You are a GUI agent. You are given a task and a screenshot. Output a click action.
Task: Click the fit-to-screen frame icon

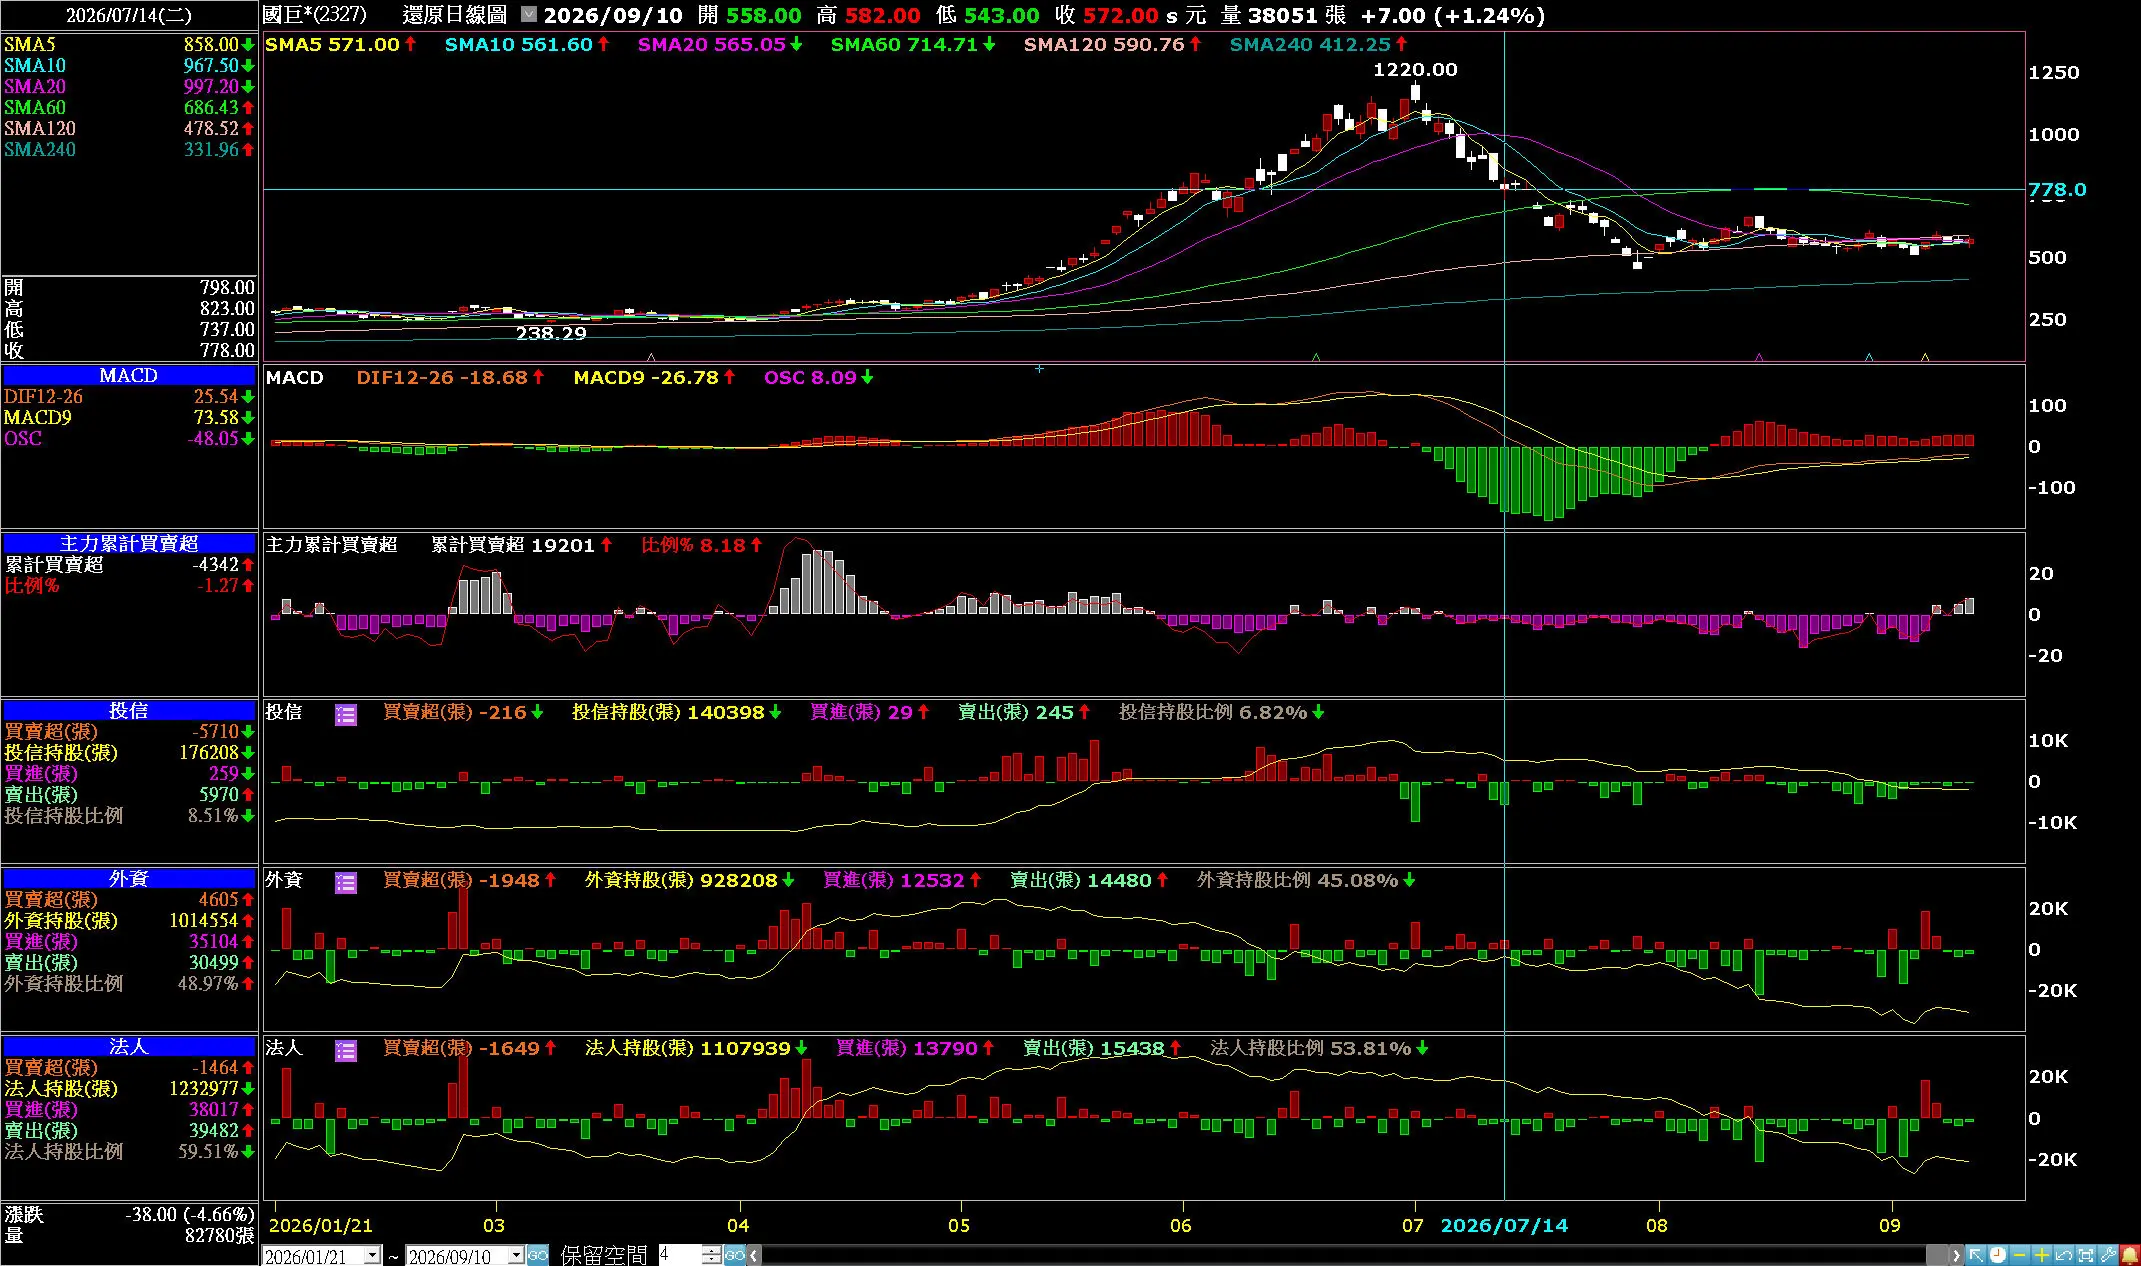(x=2086, y=1254)
